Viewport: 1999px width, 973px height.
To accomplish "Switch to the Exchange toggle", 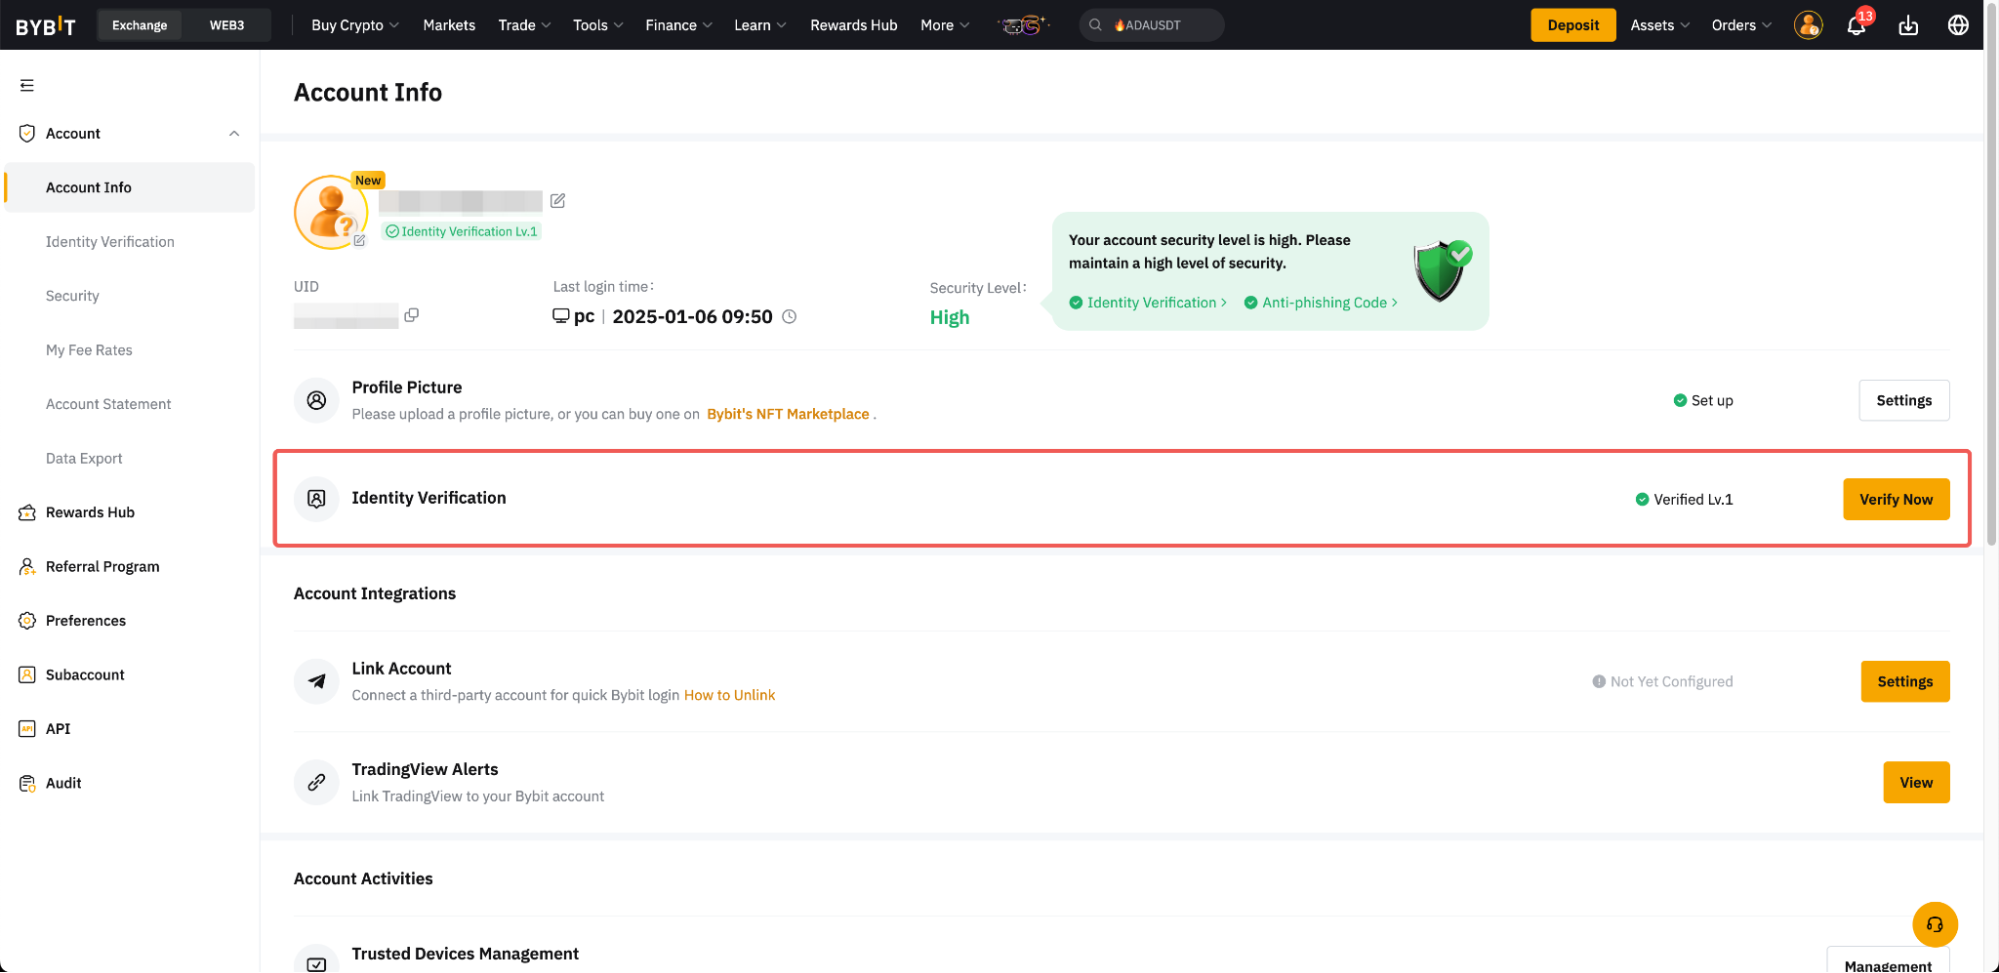I will coord(140,25).
